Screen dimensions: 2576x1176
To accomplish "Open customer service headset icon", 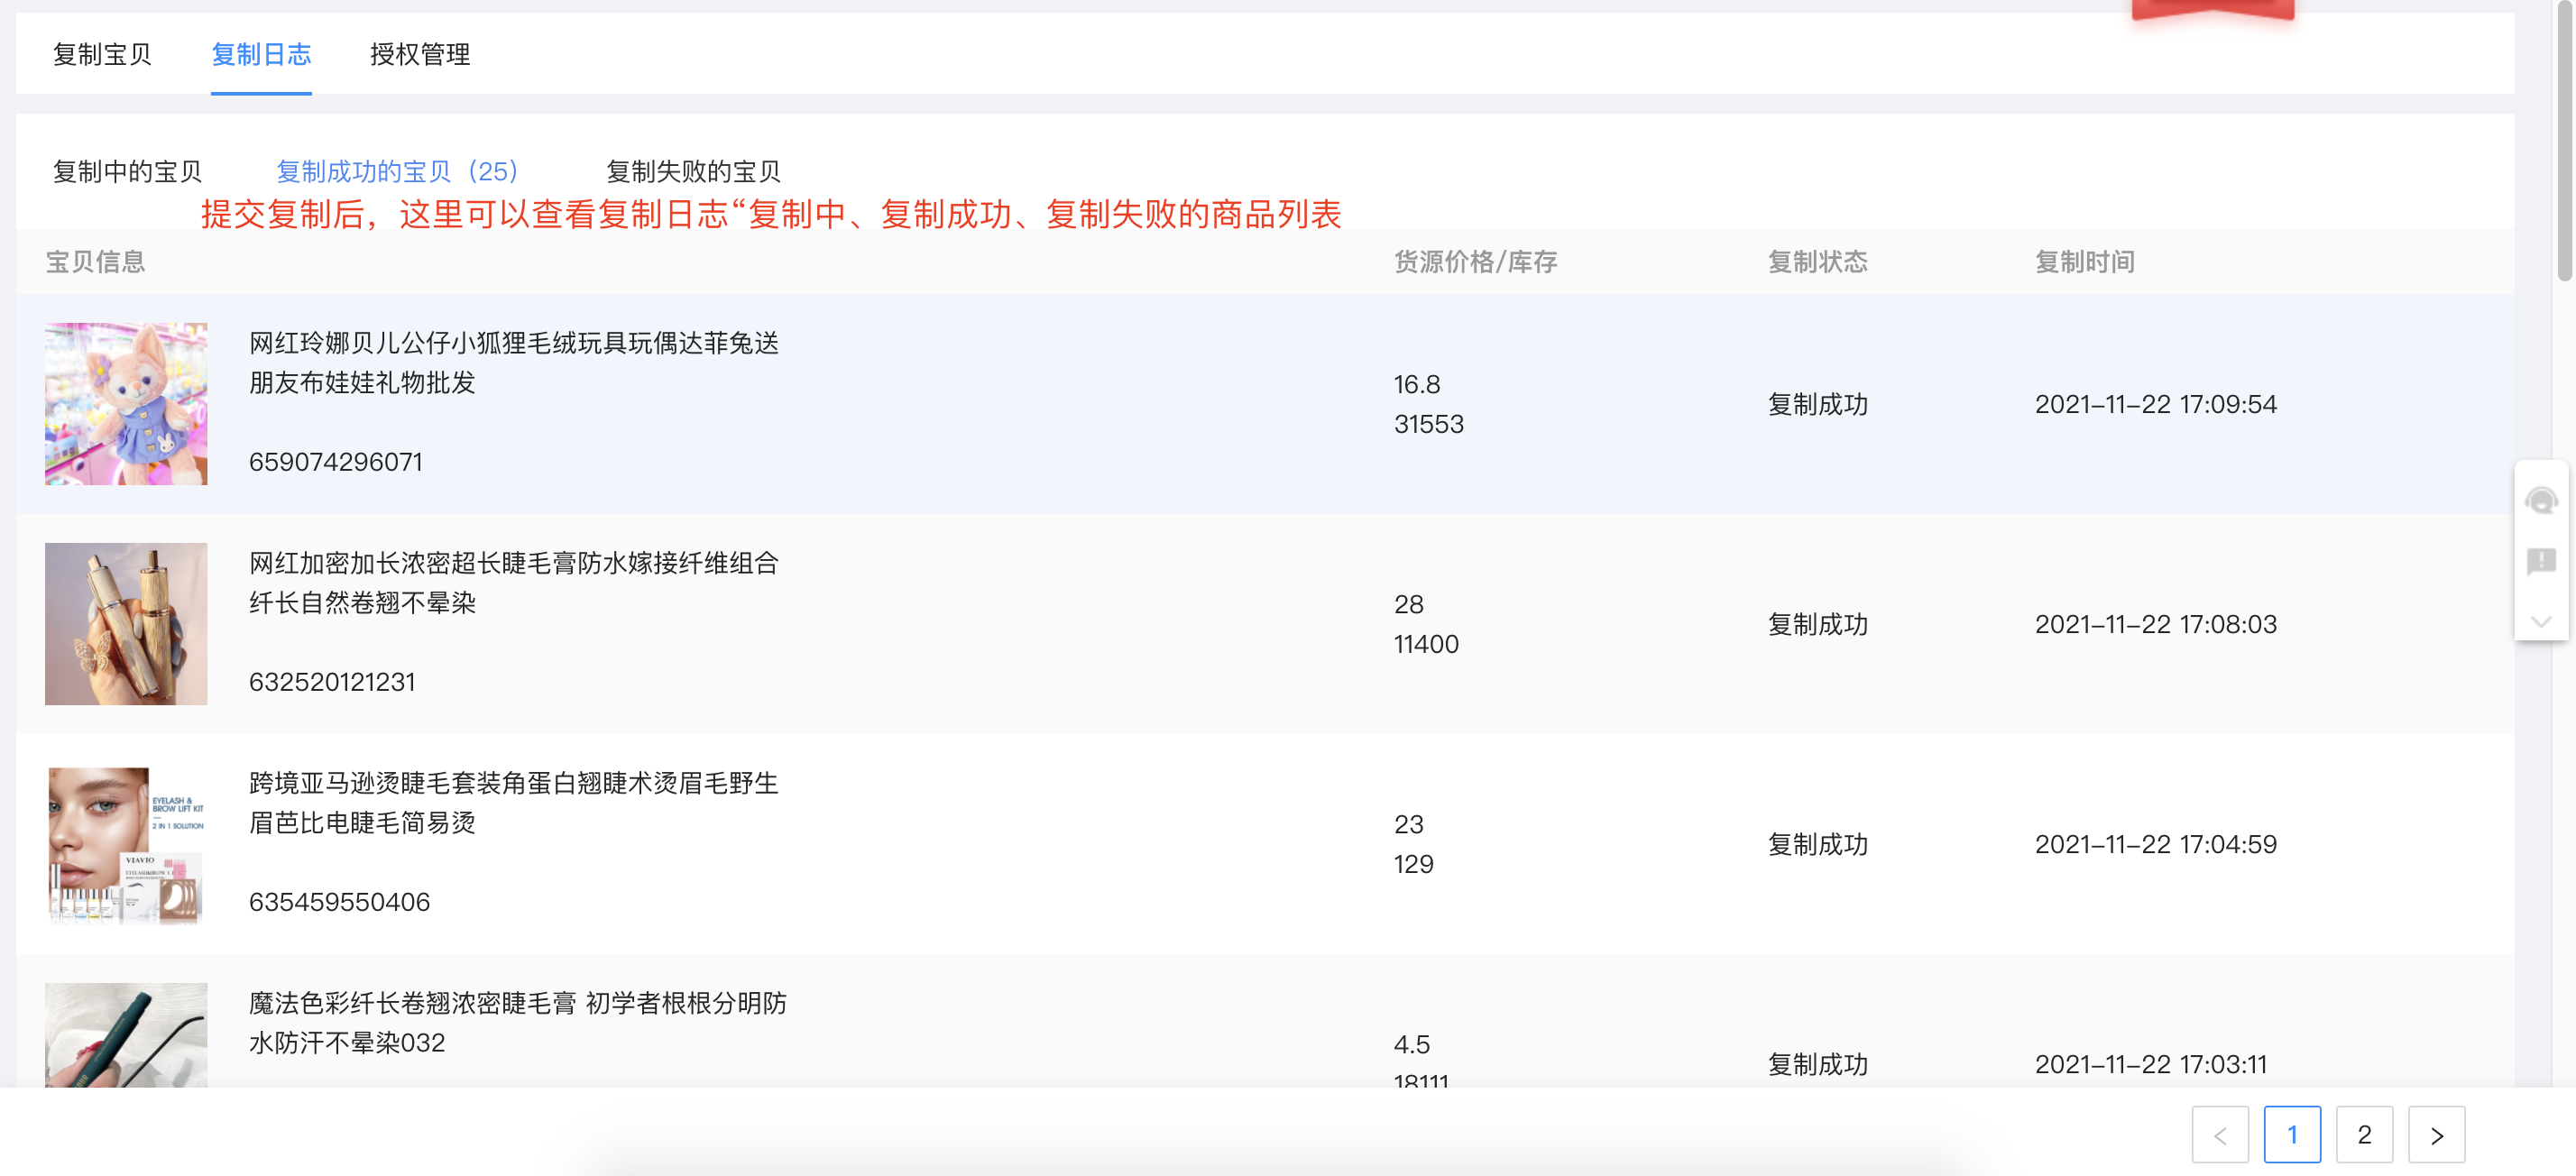I will pyautogui.click(x=2541, y=500).
